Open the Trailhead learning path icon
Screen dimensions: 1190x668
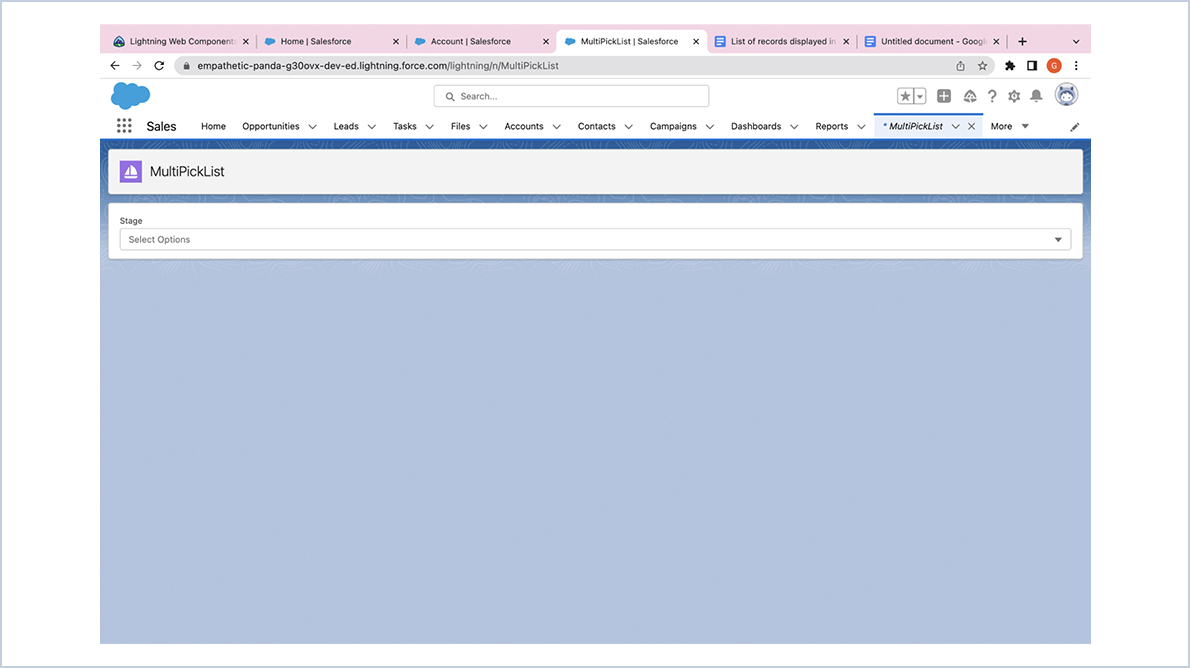(x=969, y=95)
